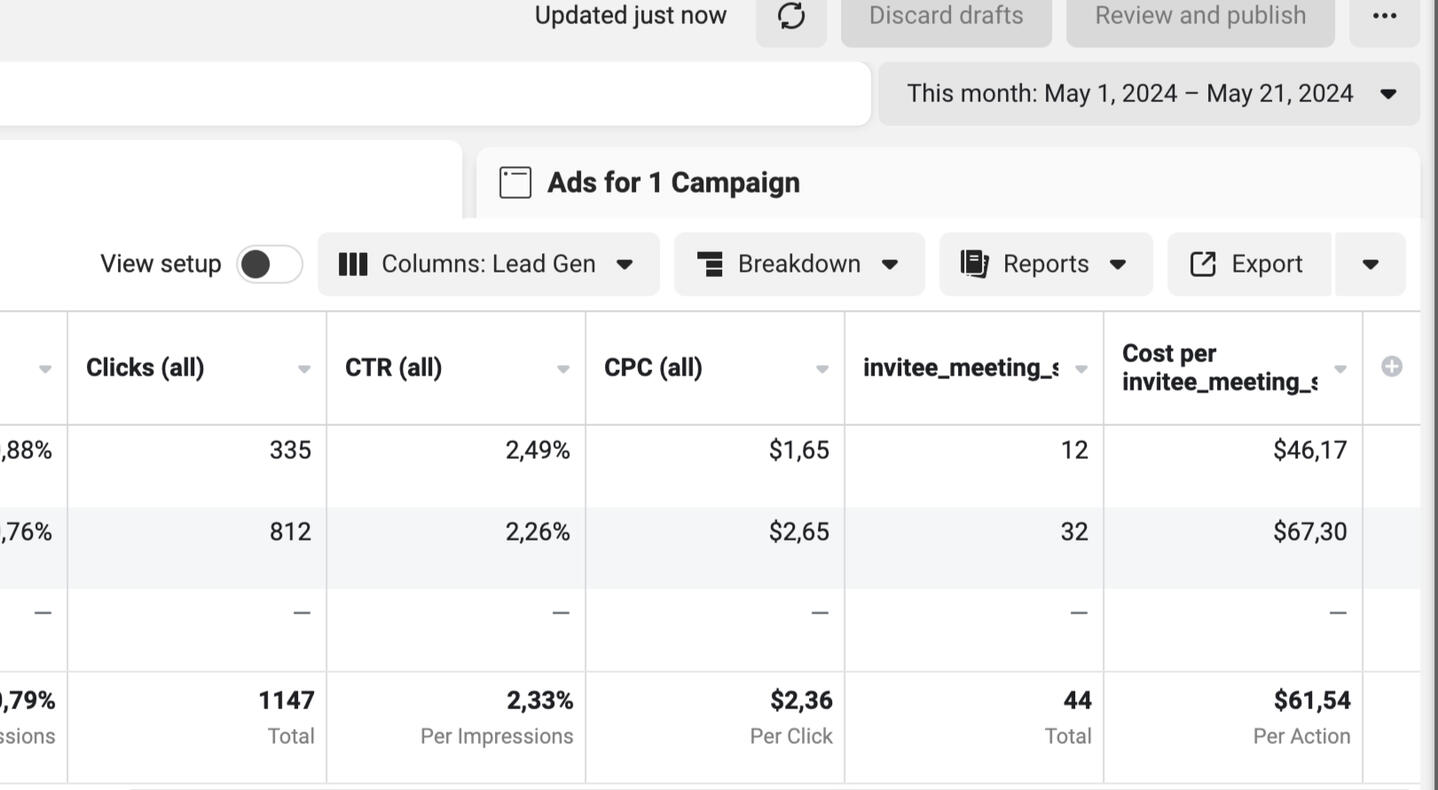Click the plus icon to add column
Viewport: 1438px width, 790px height.
(x=1391, y=367)
